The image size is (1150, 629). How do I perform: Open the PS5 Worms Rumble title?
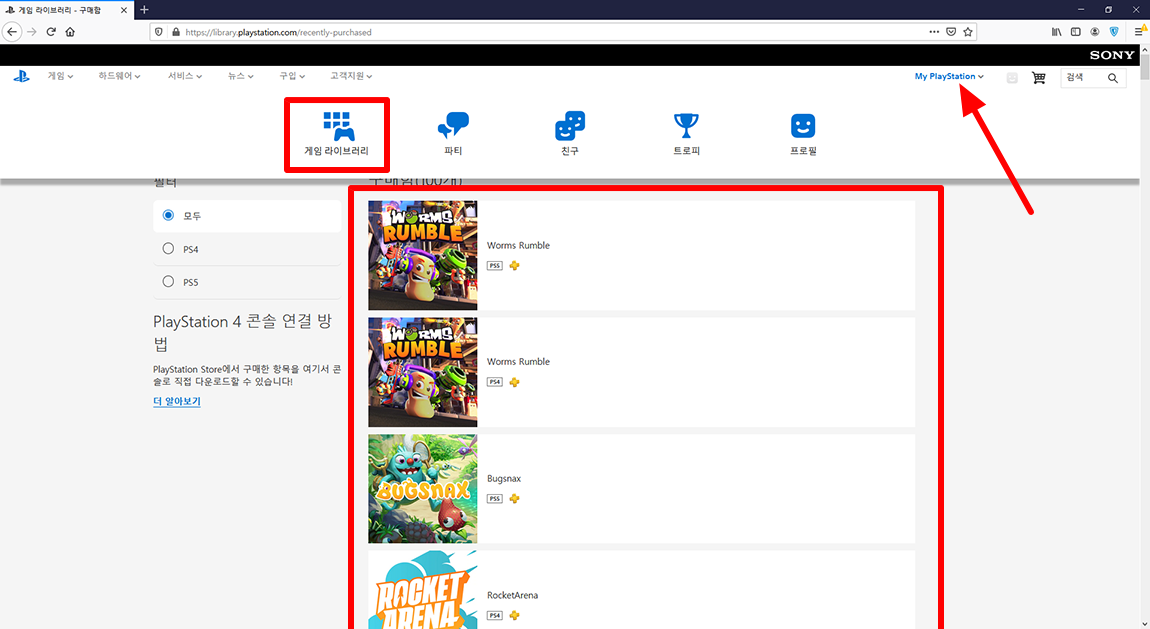pyautogui.click(x=518, y=246)
